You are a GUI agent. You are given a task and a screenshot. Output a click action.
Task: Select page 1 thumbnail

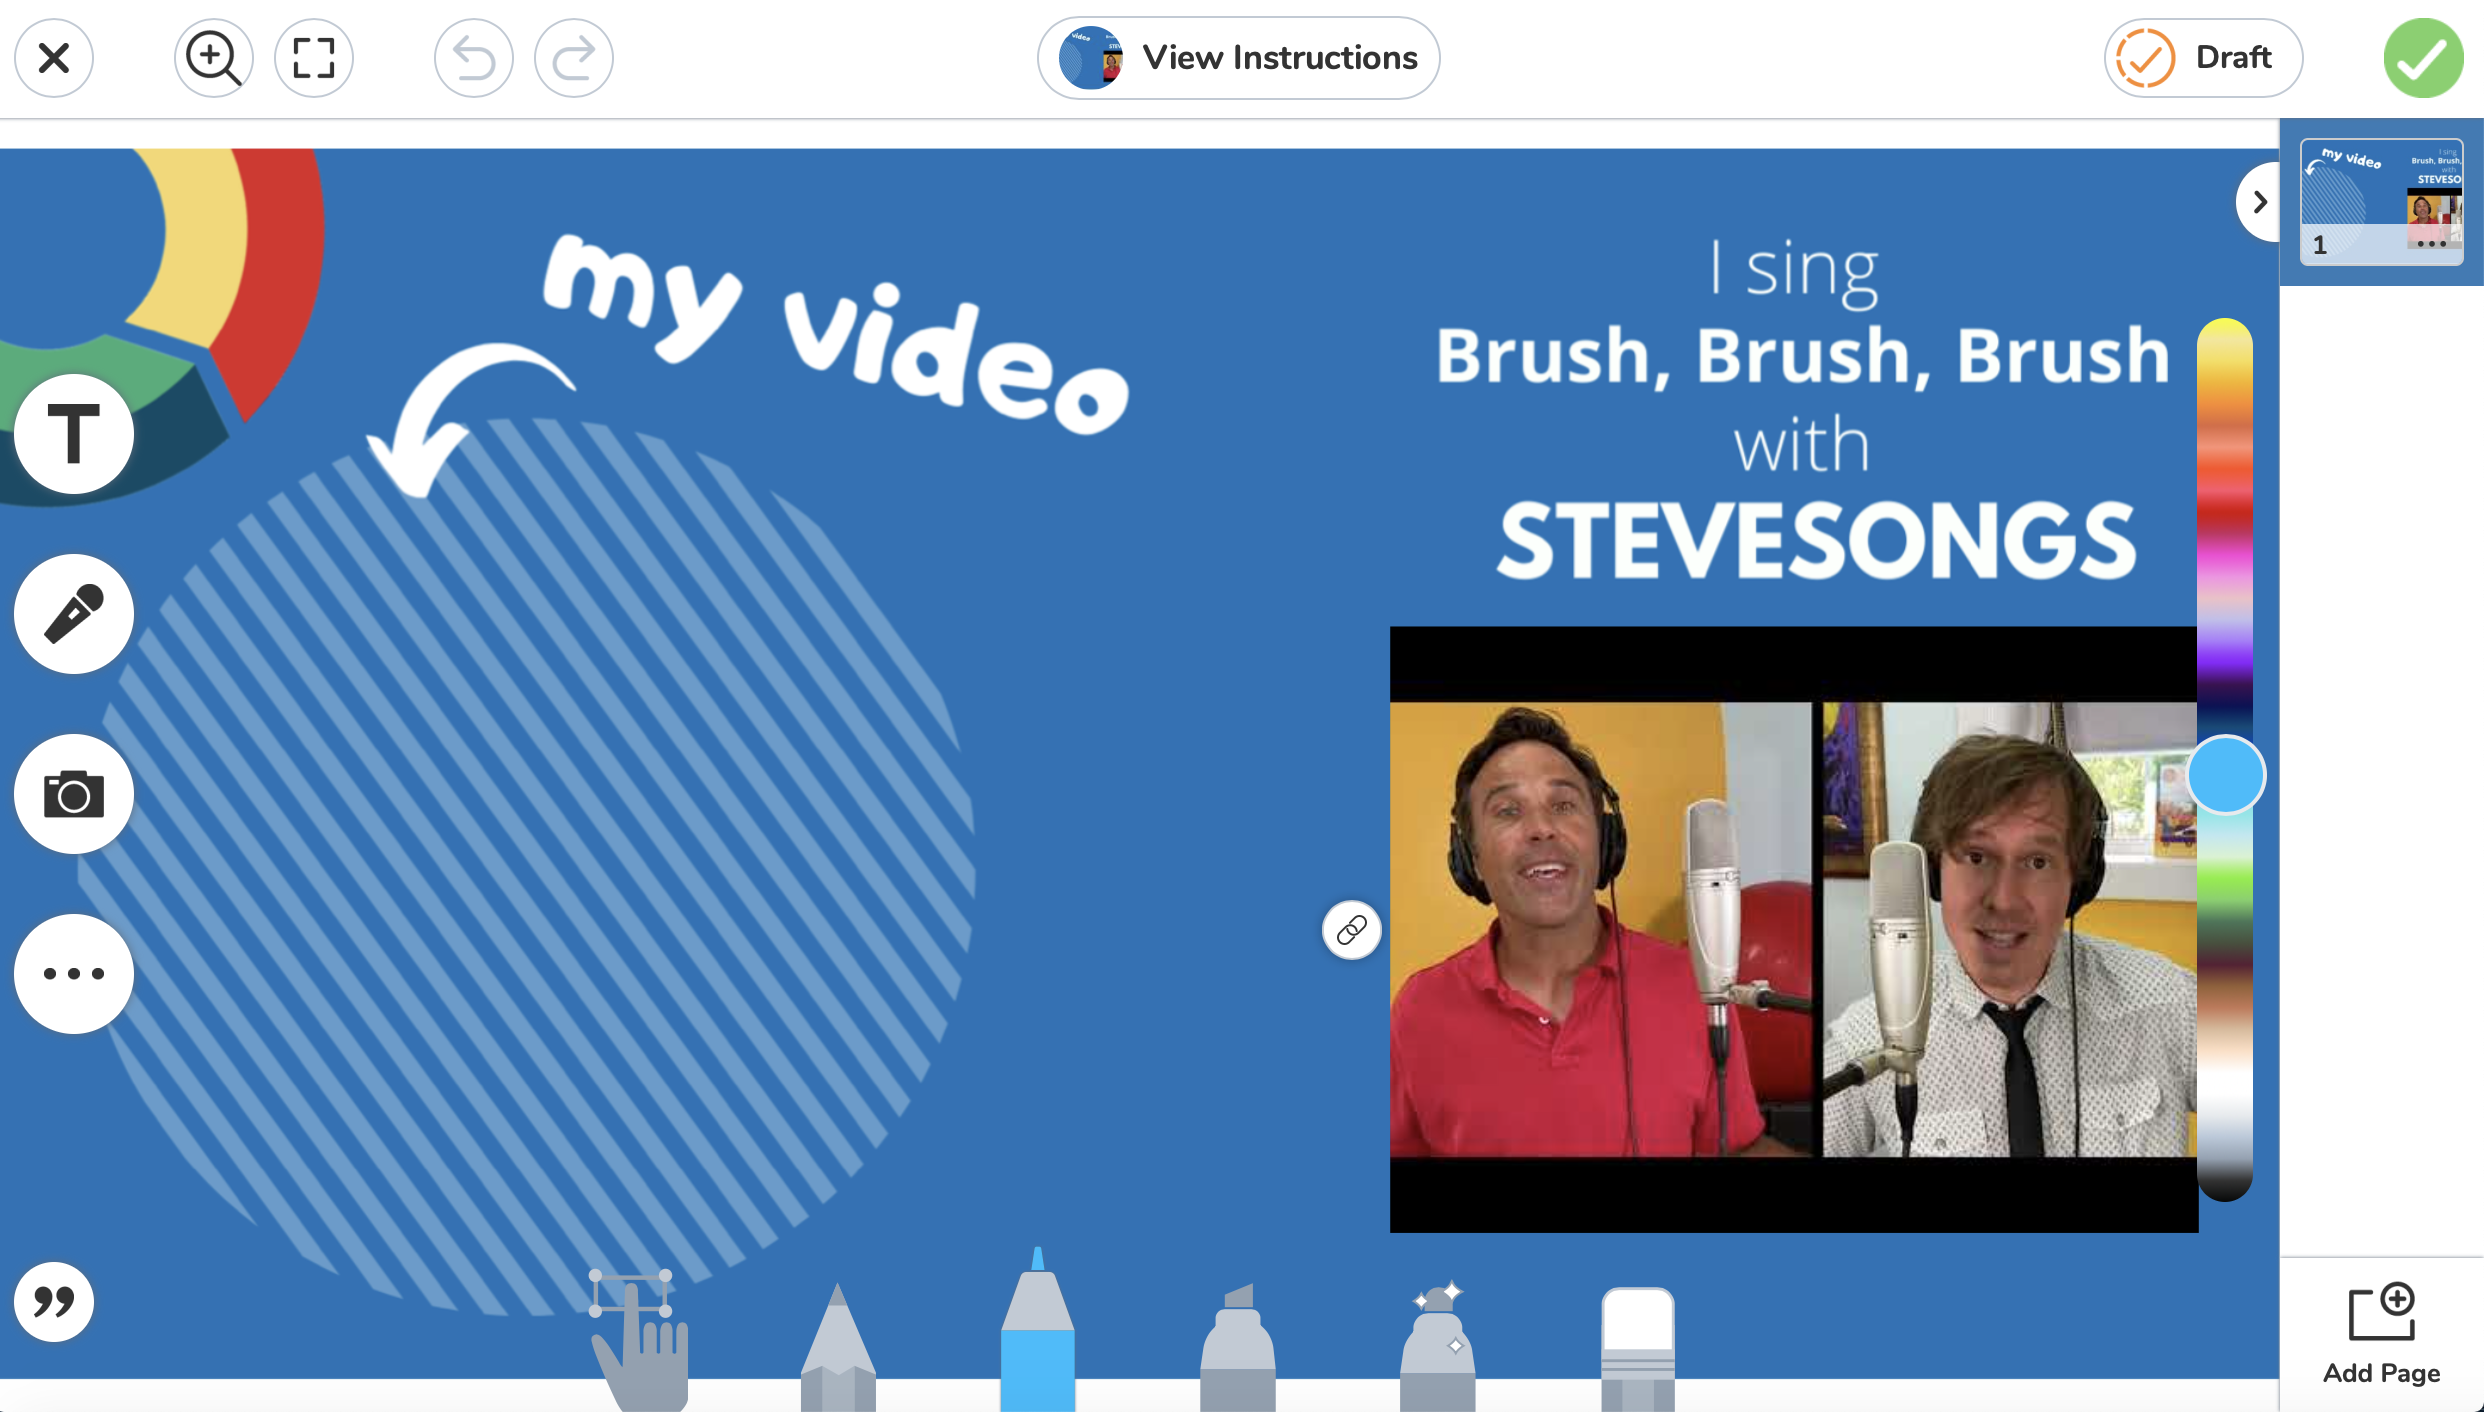click(x=2382, y=202)
